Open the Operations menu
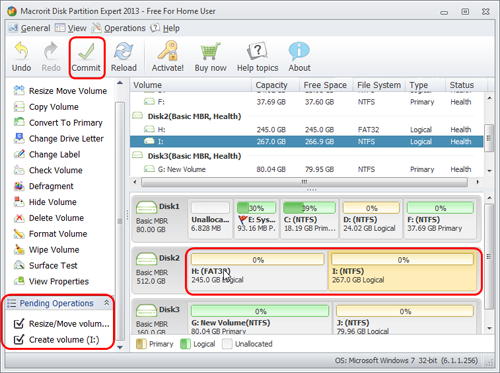500x373 pixels. pos(119,28)
